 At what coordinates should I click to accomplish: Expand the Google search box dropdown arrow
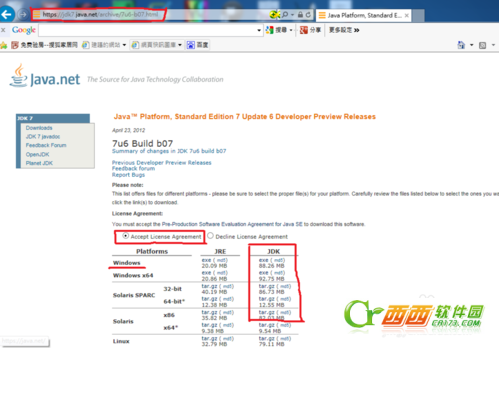click(259, 30)
